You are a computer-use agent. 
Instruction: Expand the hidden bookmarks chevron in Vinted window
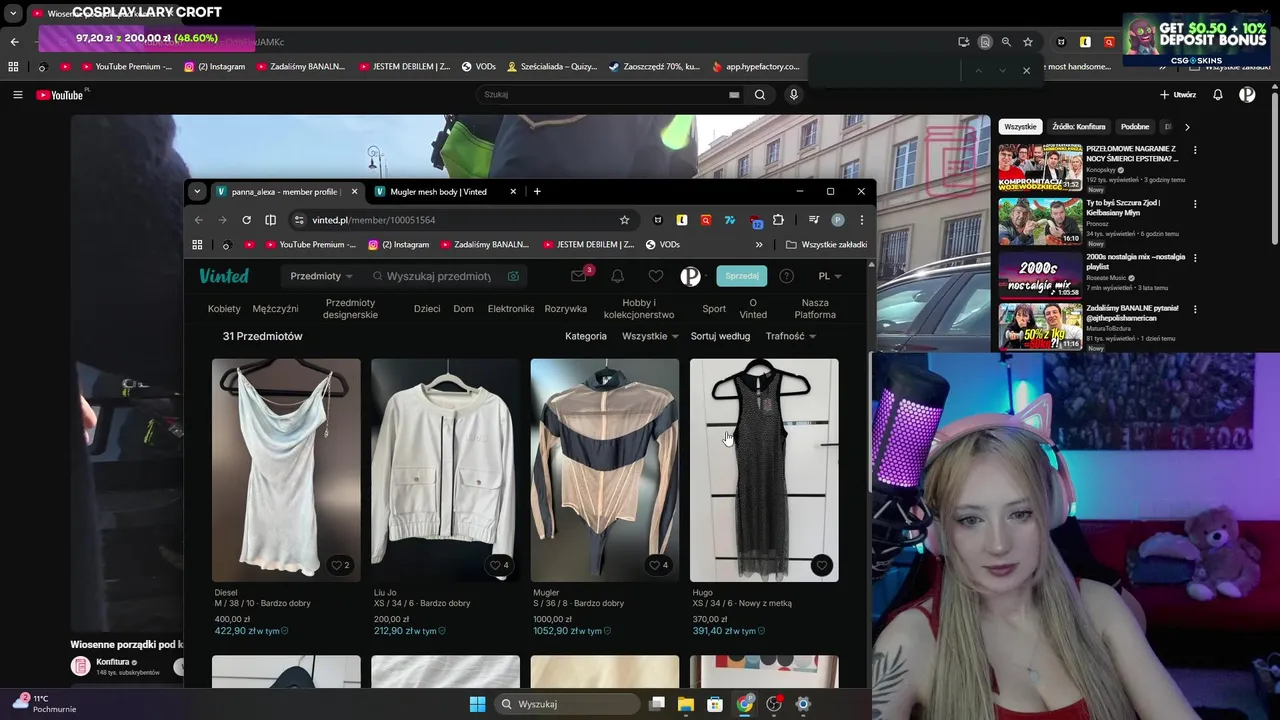tap(759, 245)
